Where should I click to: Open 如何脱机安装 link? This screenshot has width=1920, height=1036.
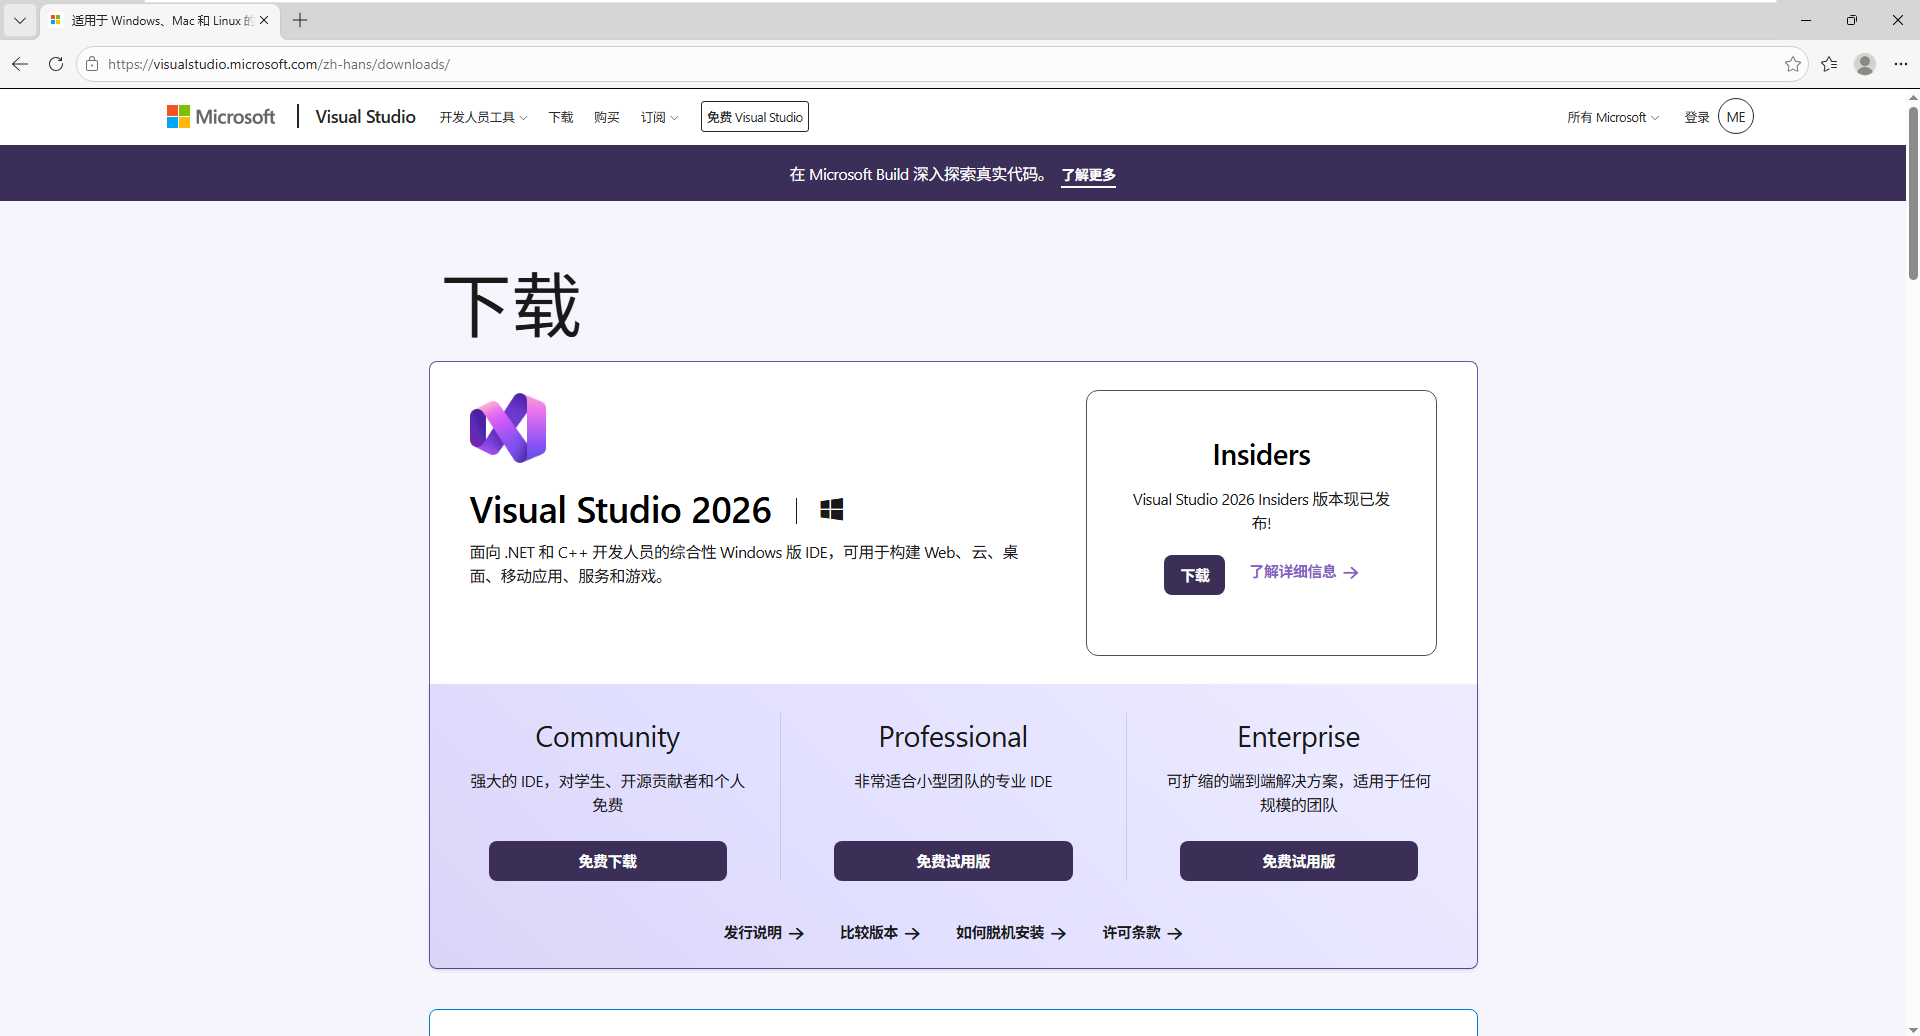[x=1011, y=933]
